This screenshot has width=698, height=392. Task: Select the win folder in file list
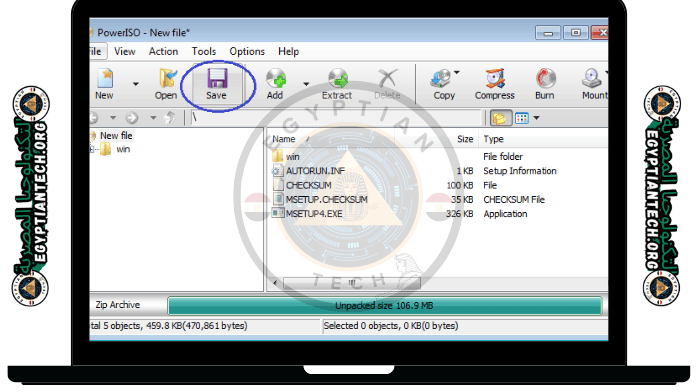point(292,157)
